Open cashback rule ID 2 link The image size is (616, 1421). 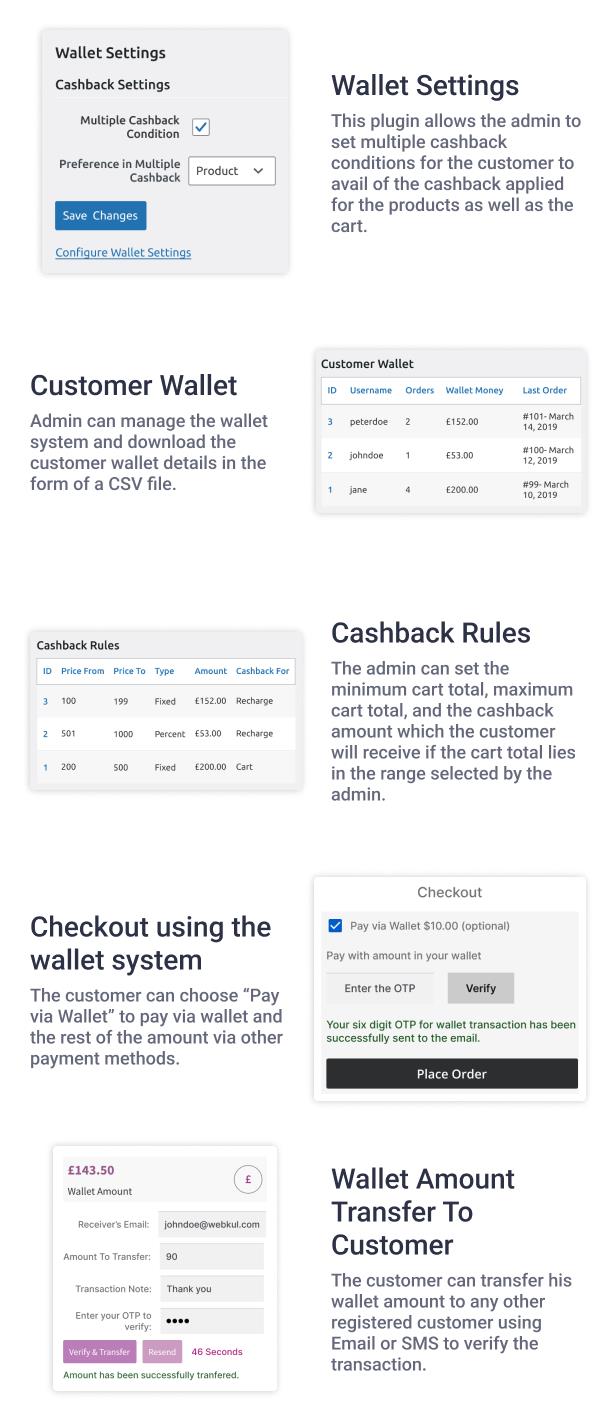(x=45, y=734)
